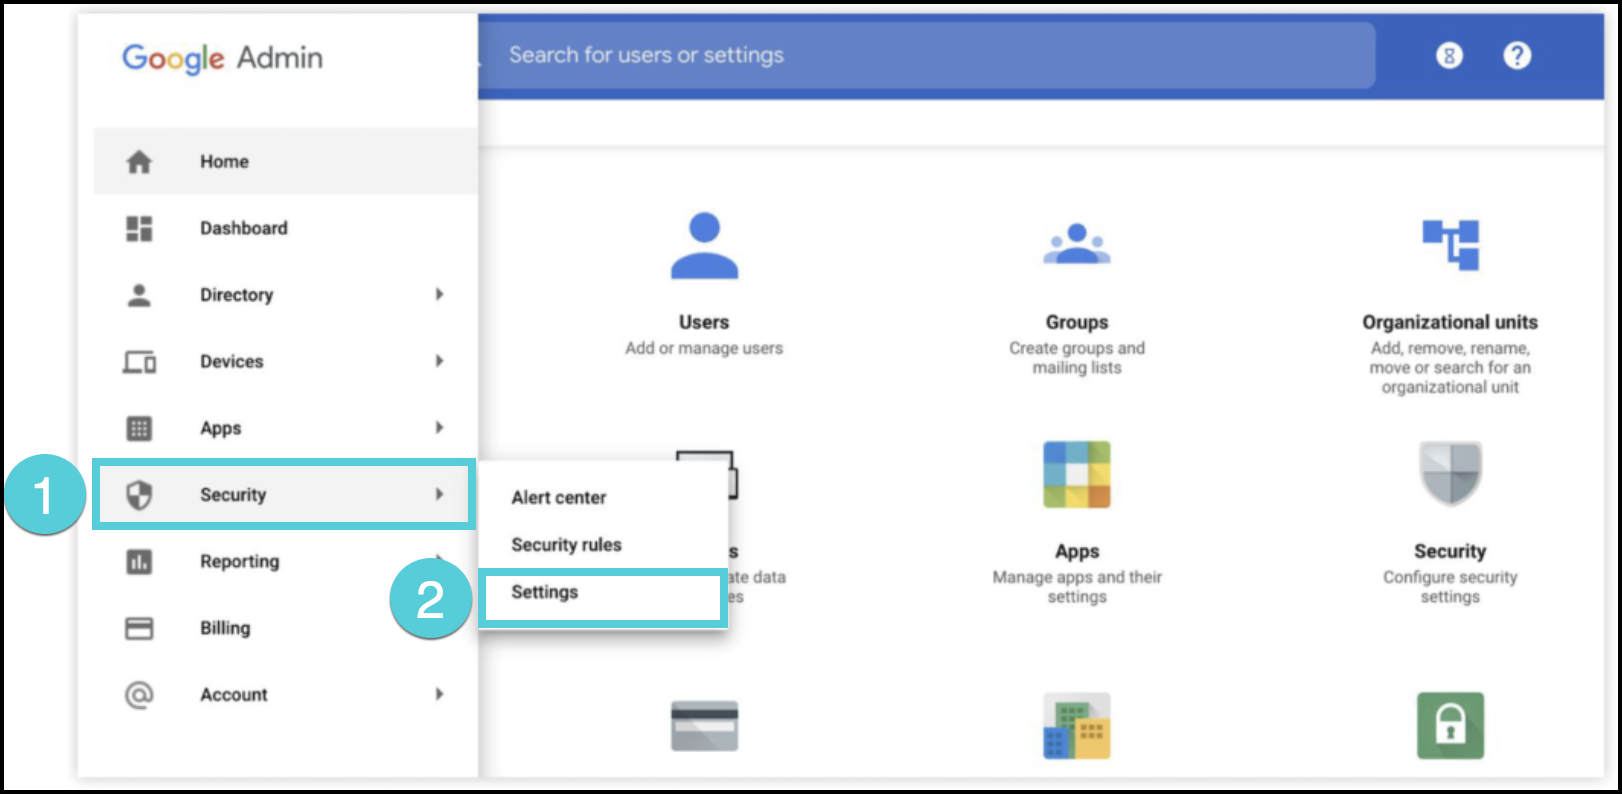This screenshot has width=1622, height=794.
Task: Click the Organizational units icon
Action: (1450, 245)
